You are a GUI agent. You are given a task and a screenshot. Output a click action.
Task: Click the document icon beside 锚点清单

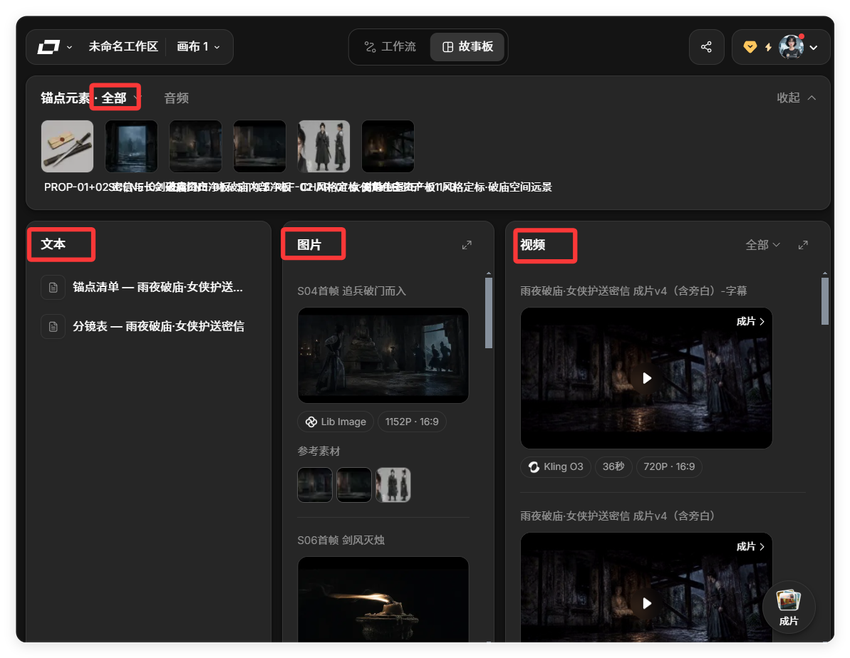pos(53,287)
